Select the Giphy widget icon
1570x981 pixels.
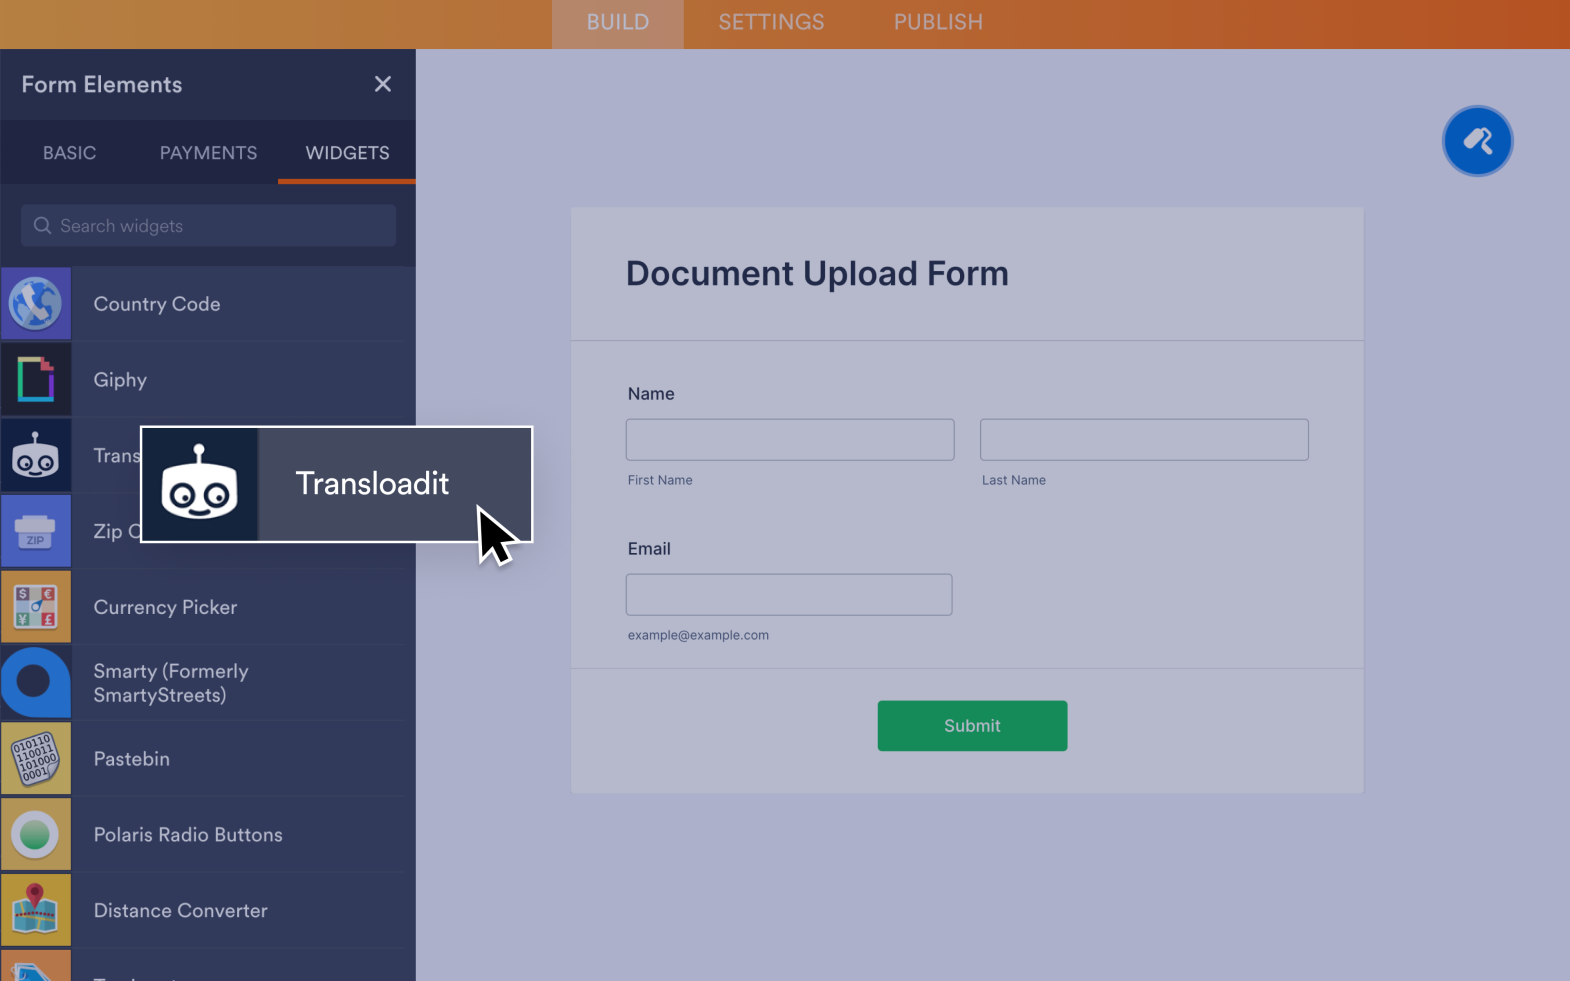36,380
